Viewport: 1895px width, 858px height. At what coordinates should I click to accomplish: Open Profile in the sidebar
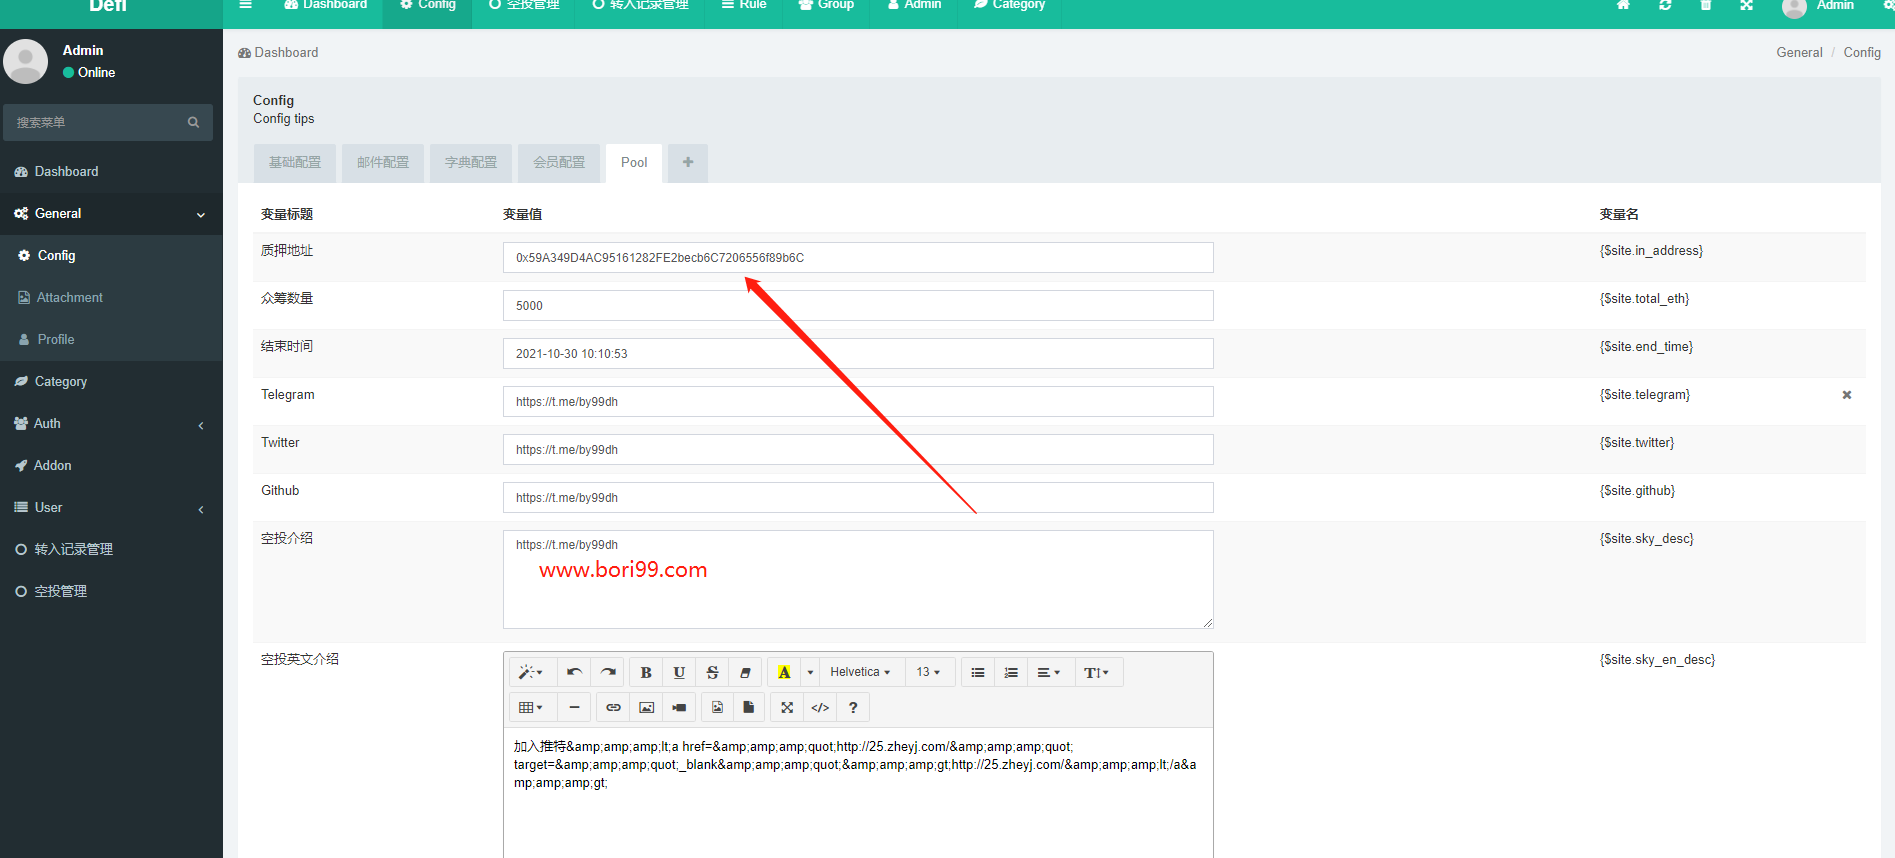click(x=111, y=340)
